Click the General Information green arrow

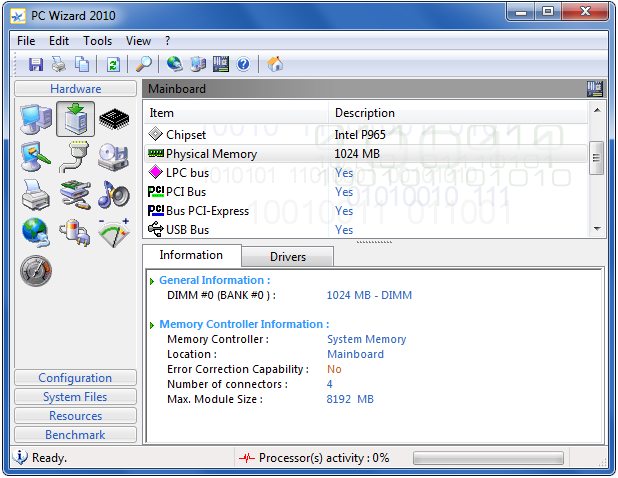click(152, 281)
